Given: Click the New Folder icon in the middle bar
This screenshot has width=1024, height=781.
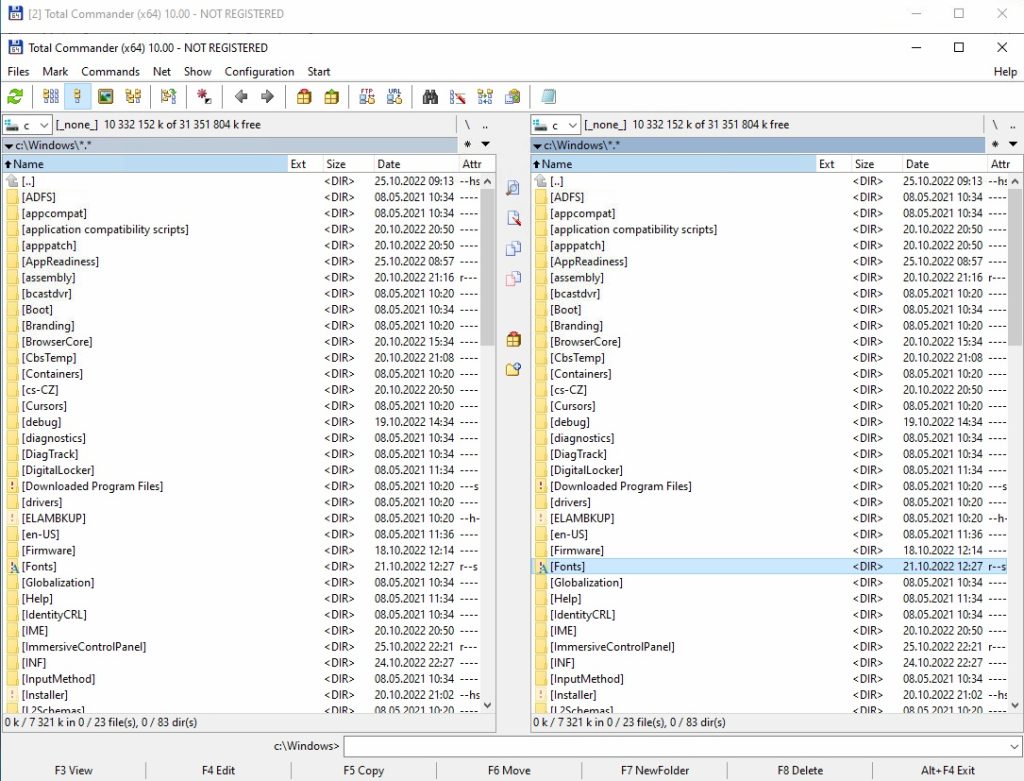Looking at the screenshot, I should 513,369.
